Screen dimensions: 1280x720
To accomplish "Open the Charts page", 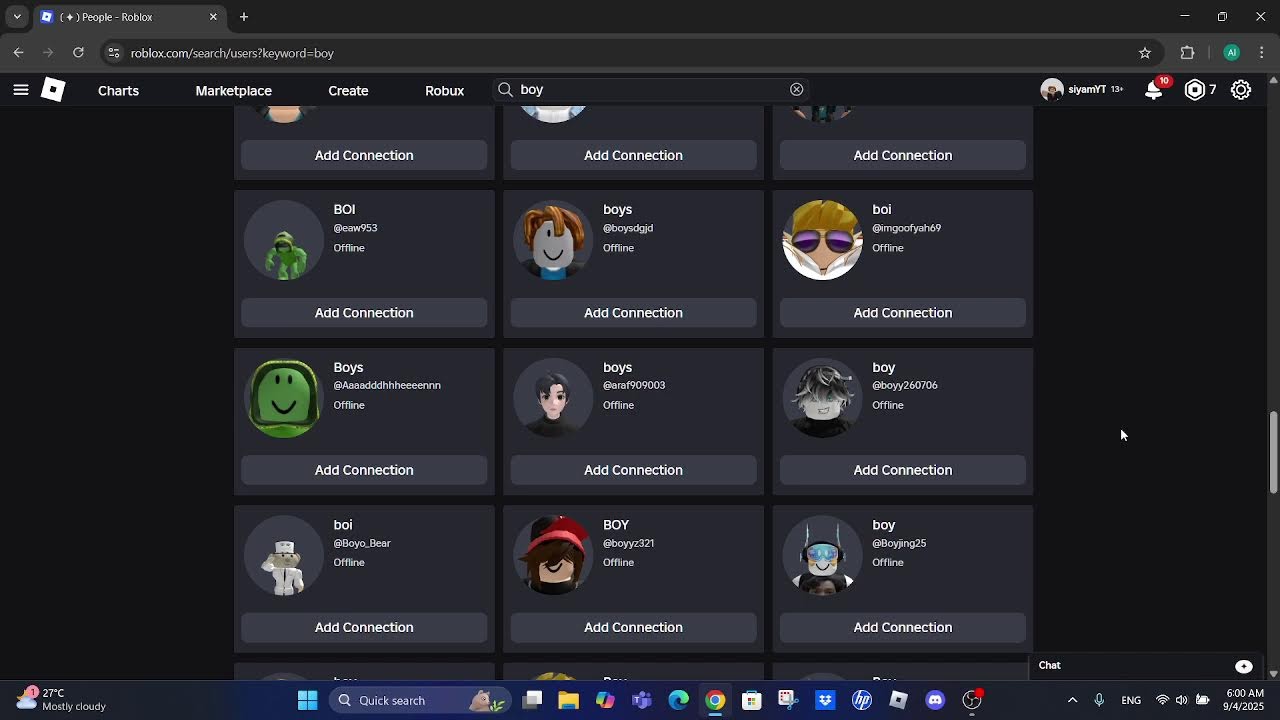I will tap(118, 90).
